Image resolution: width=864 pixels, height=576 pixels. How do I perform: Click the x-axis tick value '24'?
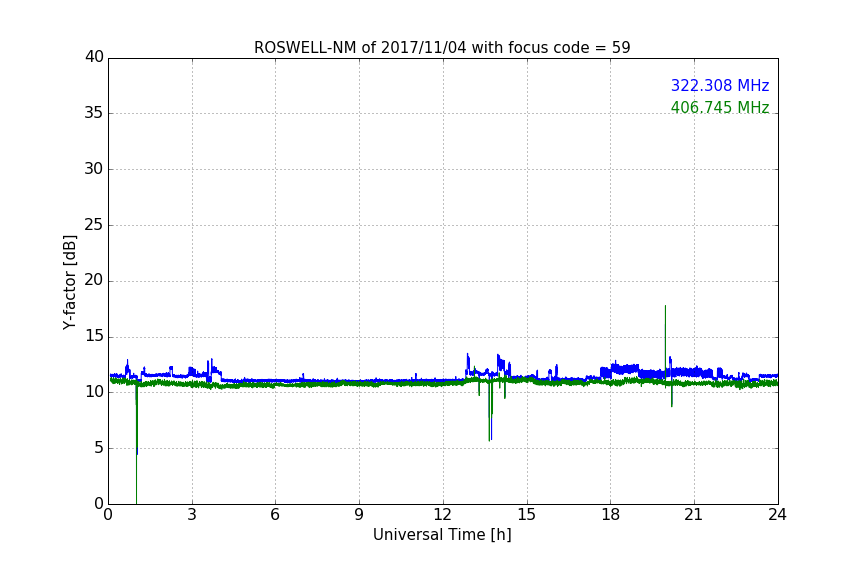777,515
